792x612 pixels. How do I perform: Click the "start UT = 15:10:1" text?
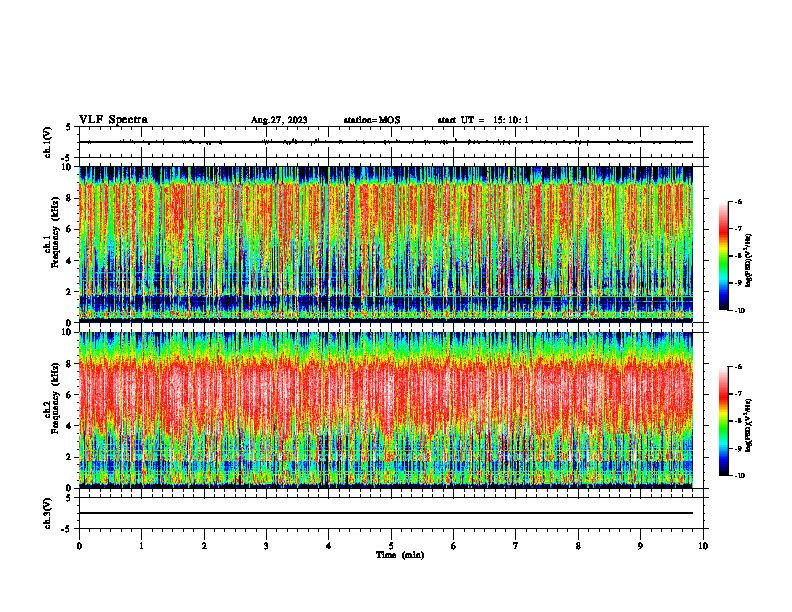[483, 120]
